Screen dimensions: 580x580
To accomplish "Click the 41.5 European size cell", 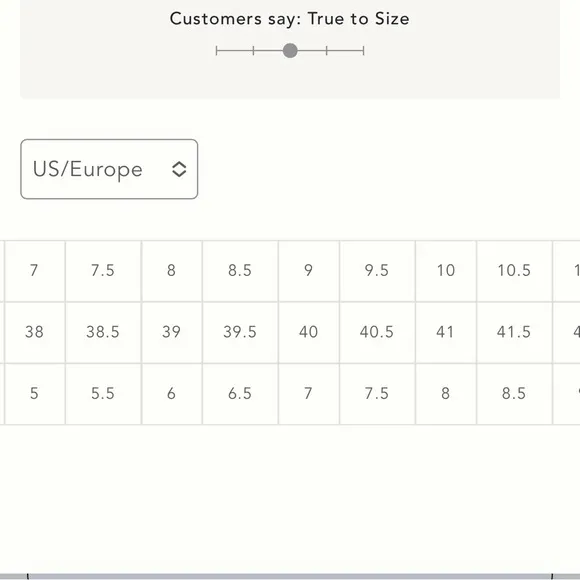I will tap(515, 332).
